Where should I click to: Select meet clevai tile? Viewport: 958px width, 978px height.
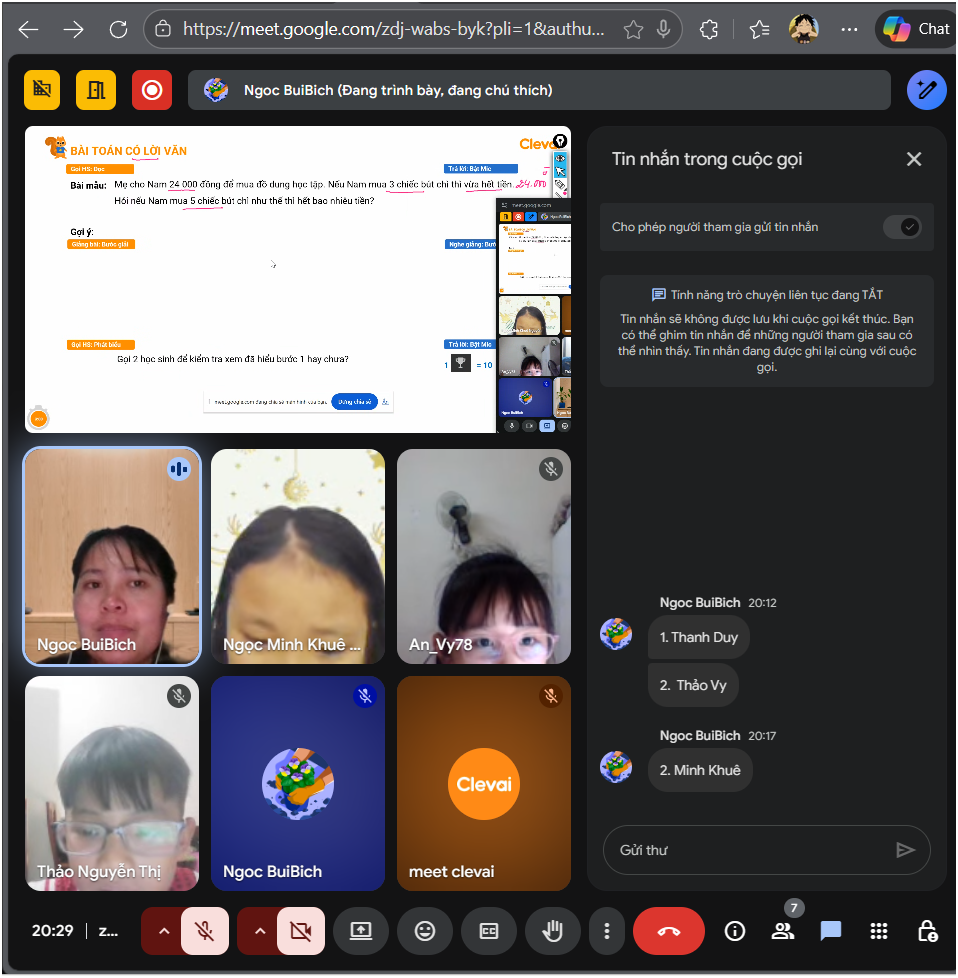pos(483,783)
